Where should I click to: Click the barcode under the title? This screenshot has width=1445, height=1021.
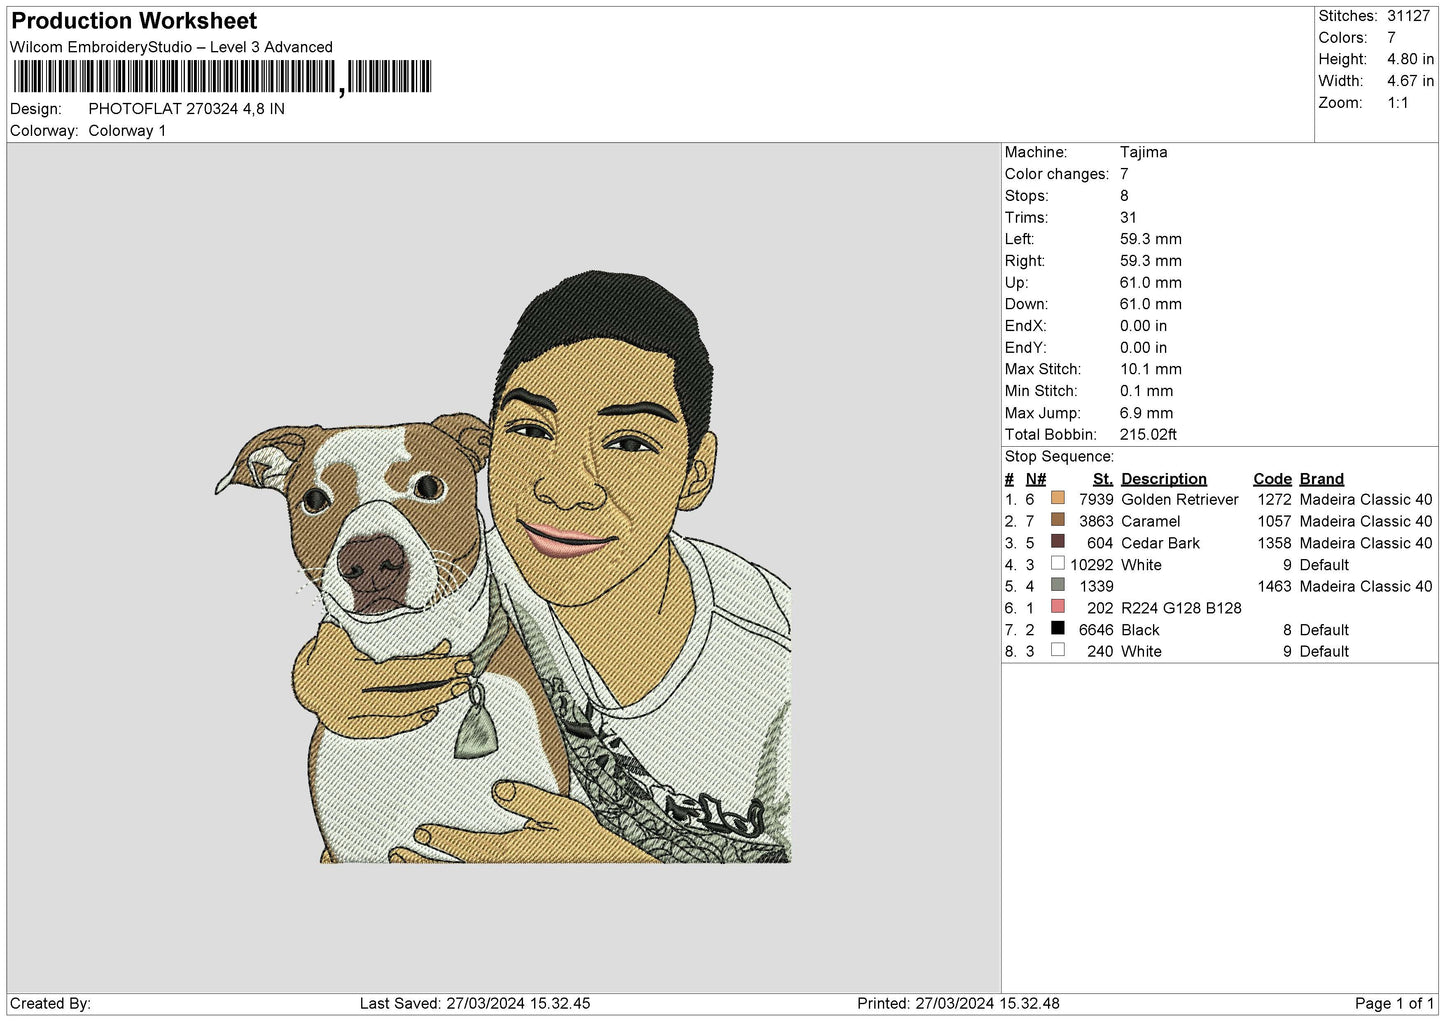point(222,77)
